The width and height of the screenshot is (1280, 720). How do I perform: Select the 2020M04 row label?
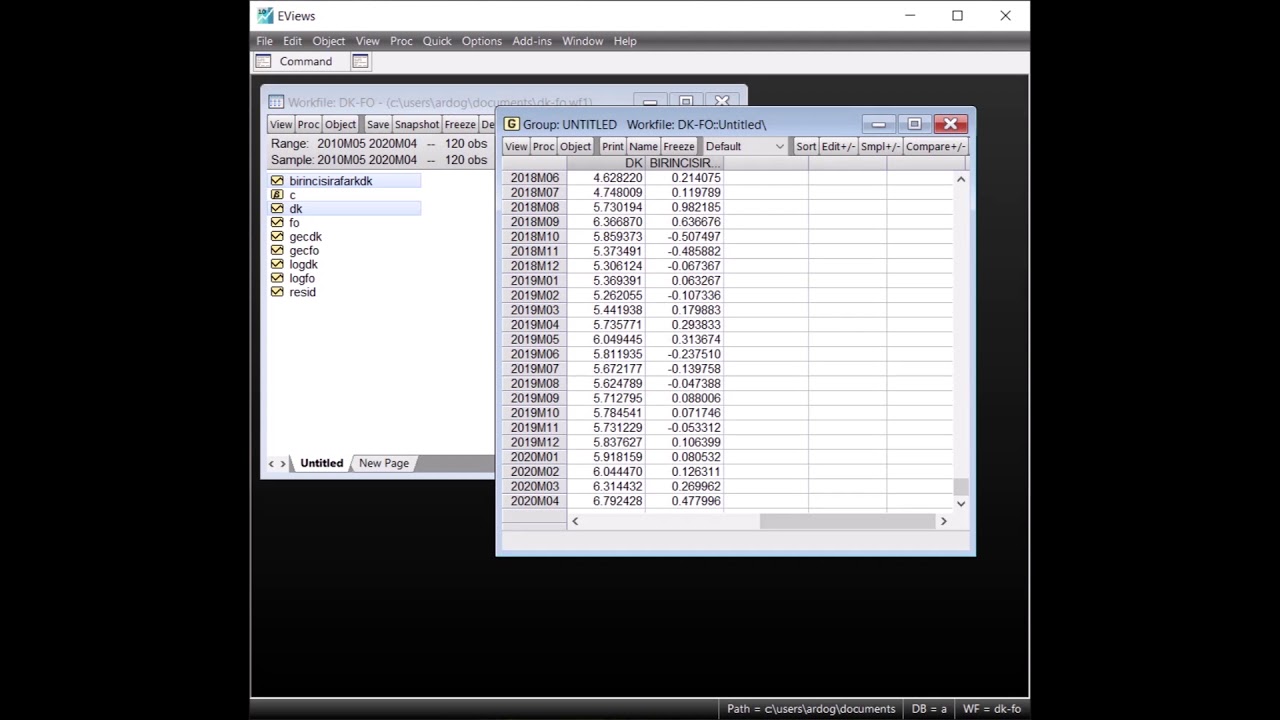pyautogui.click(x=534, y=501)
